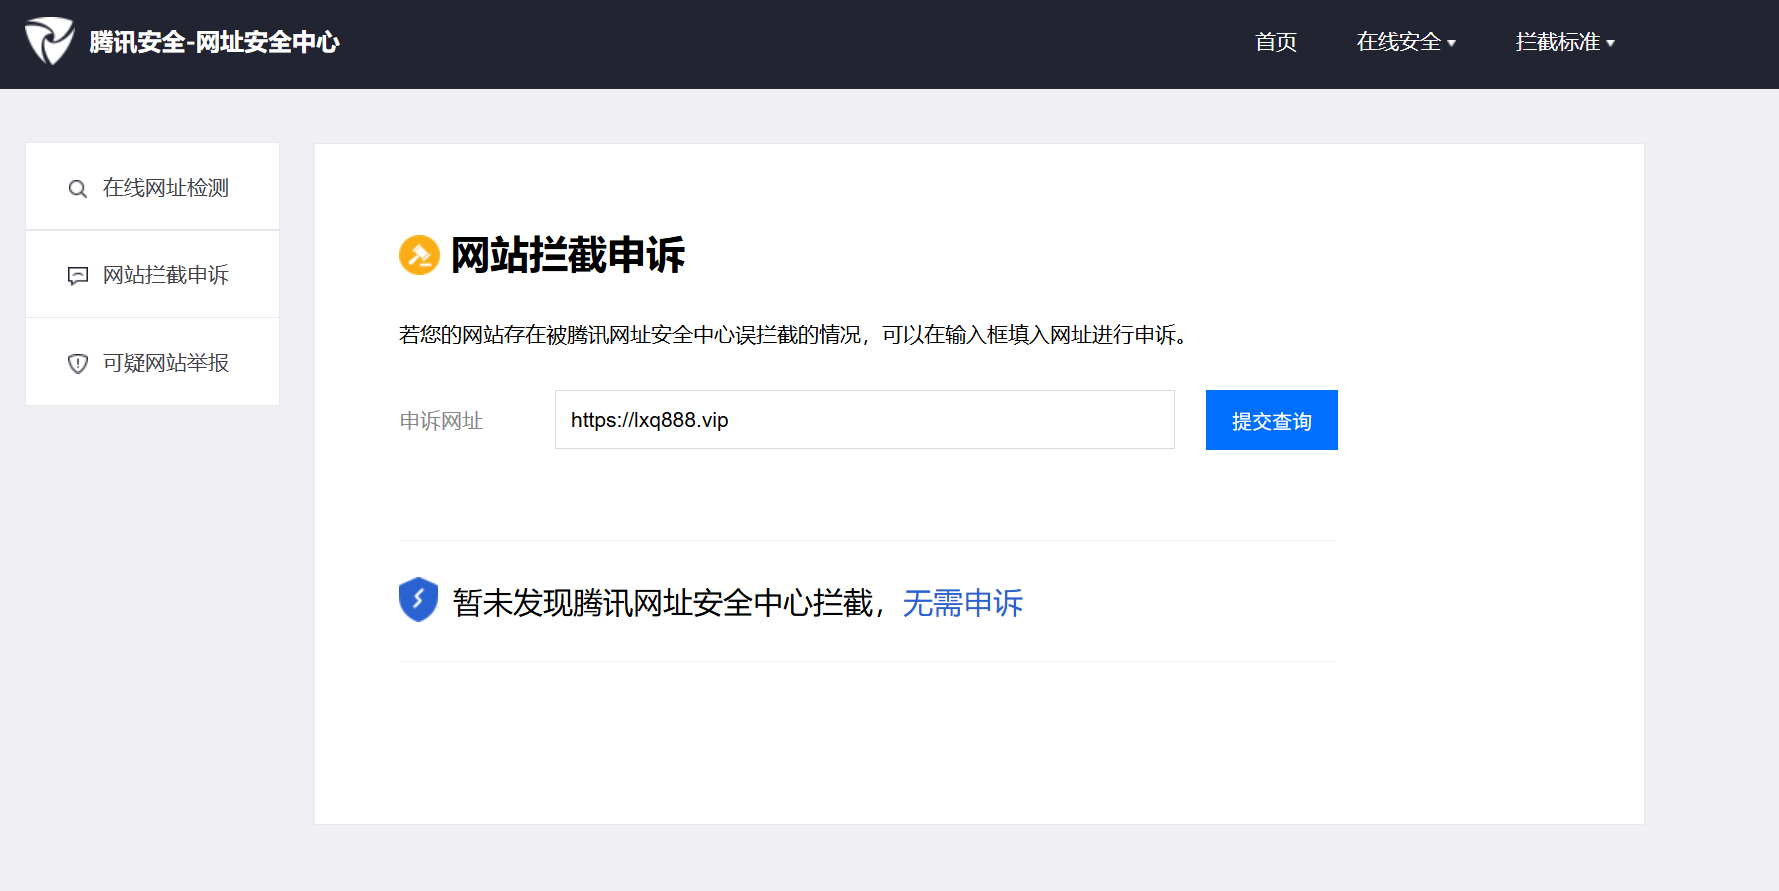Click the 申诉网址 field label
This screenshot has height=891, width=1779.
click(x=441, y=421)
